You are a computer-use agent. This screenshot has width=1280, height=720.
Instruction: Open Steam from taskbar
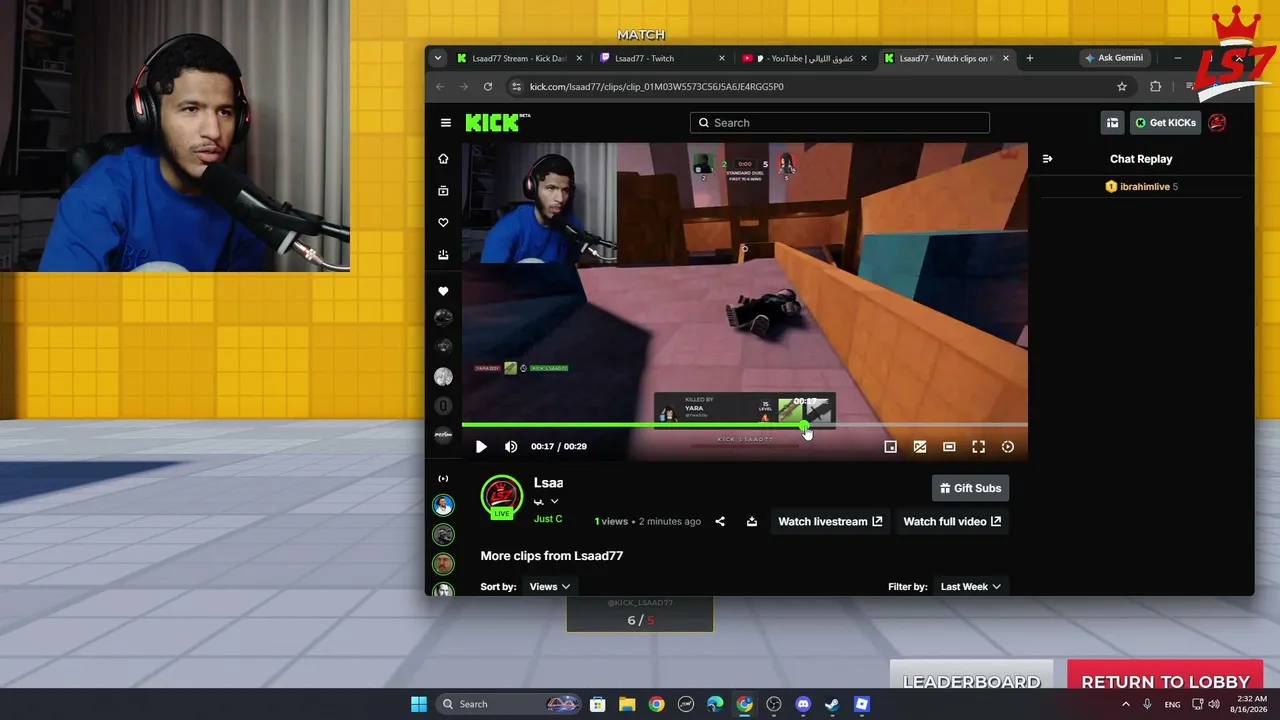coord(832,704)
